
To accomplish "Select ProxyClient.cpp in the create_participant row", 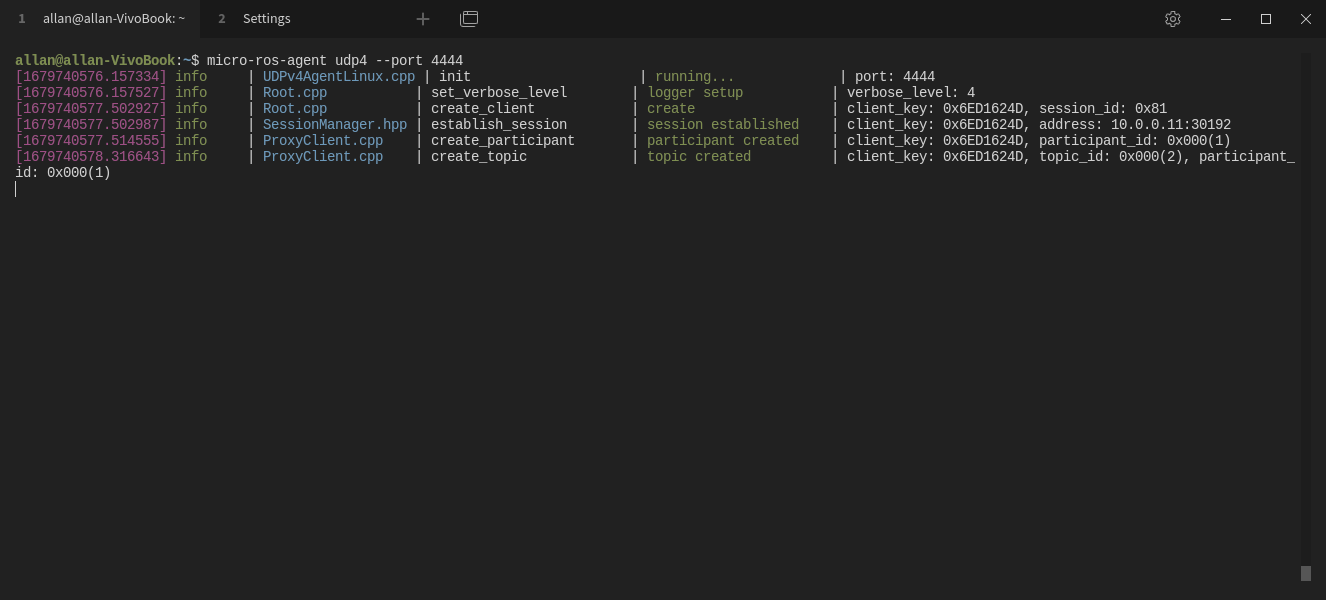I will pyautogui.click(x=322, y=140).
